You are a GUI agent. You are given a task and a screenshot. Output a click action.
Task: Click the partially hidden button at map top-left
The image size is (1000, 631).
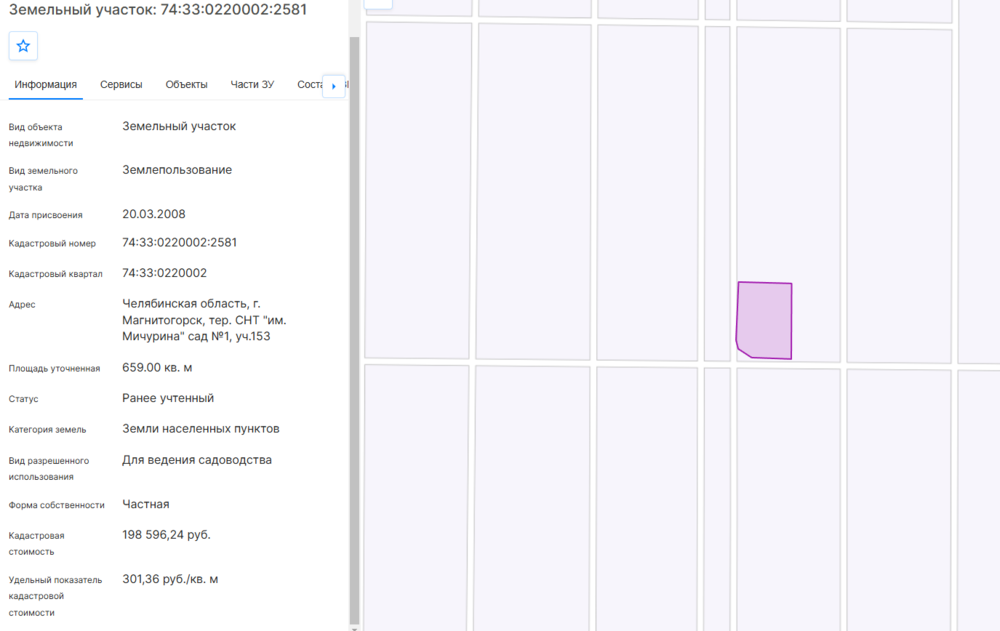coord(378,4)
